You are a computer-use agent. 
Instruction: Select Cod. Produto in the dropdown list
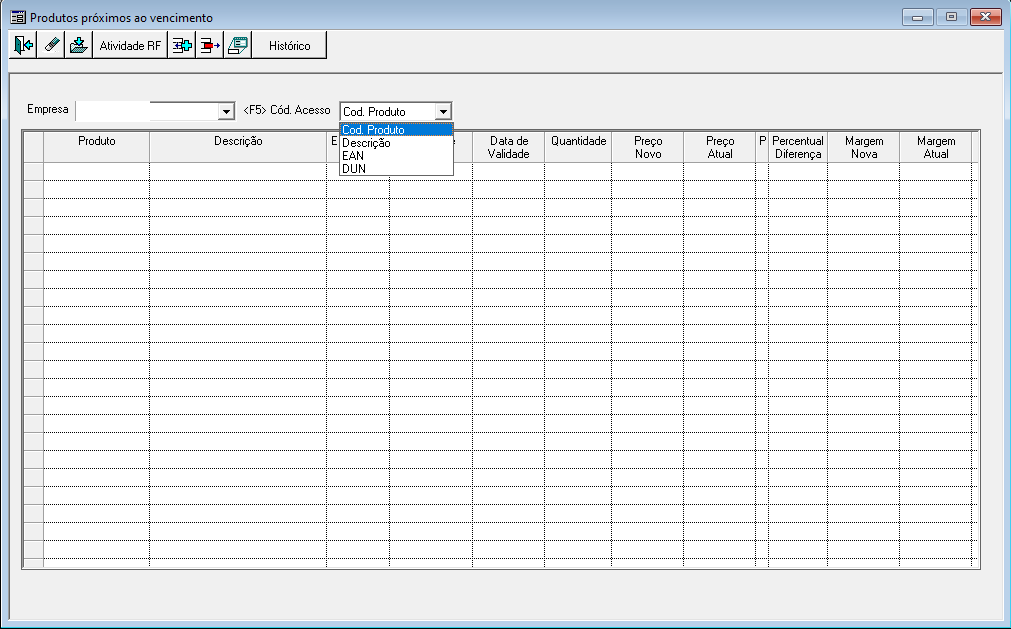(397, 130)
